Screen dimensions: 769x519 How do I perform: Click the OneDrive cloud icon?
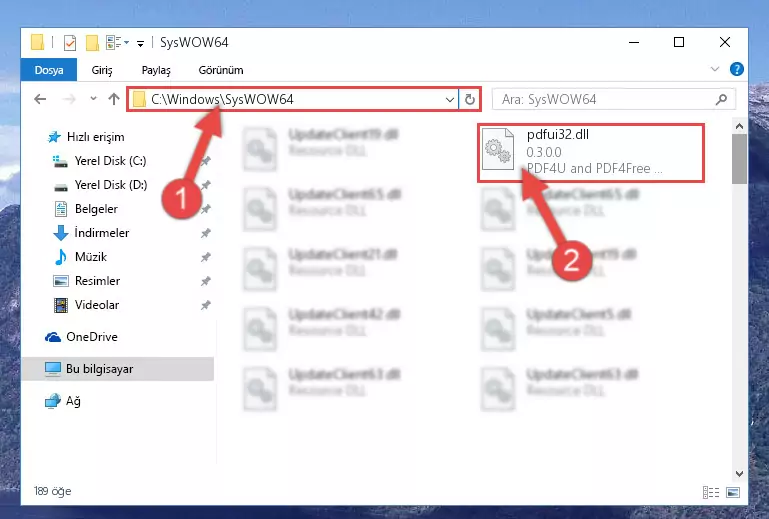[53, 337]
